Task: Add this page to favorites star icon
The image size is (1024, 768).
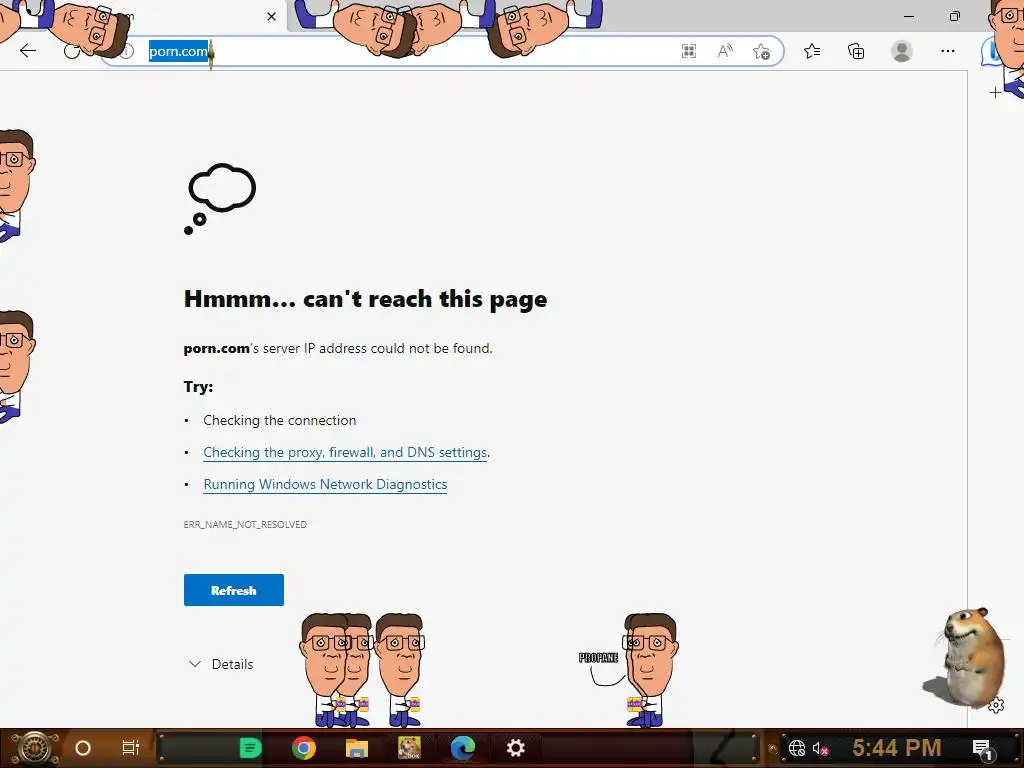Action: click(761, 52)
